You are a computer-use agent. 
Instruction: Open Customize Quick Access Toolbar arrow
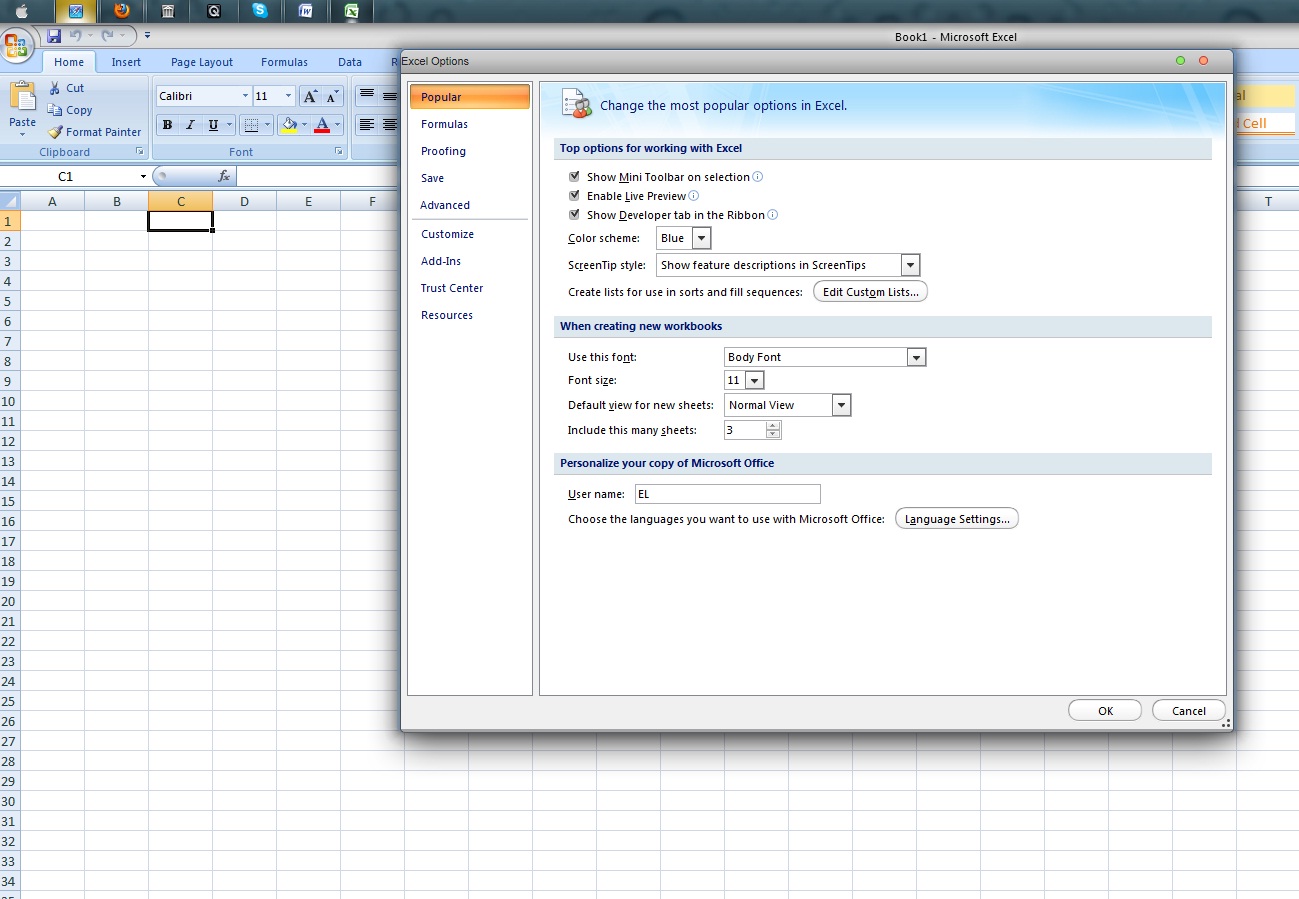click(147, 36)
